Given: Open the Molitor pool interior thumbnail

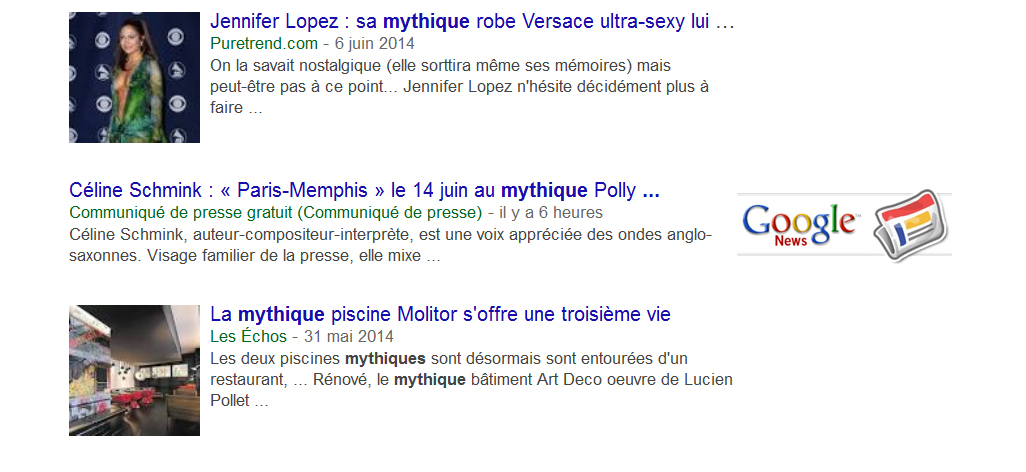Looking at the screenshot, I should pyautogui.click(x=134, y=370).
